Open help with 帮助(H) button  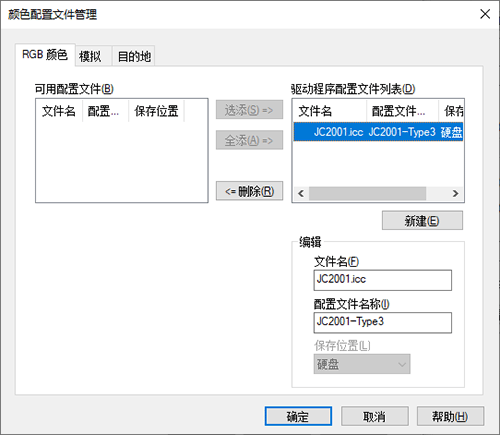click(450, 416)
